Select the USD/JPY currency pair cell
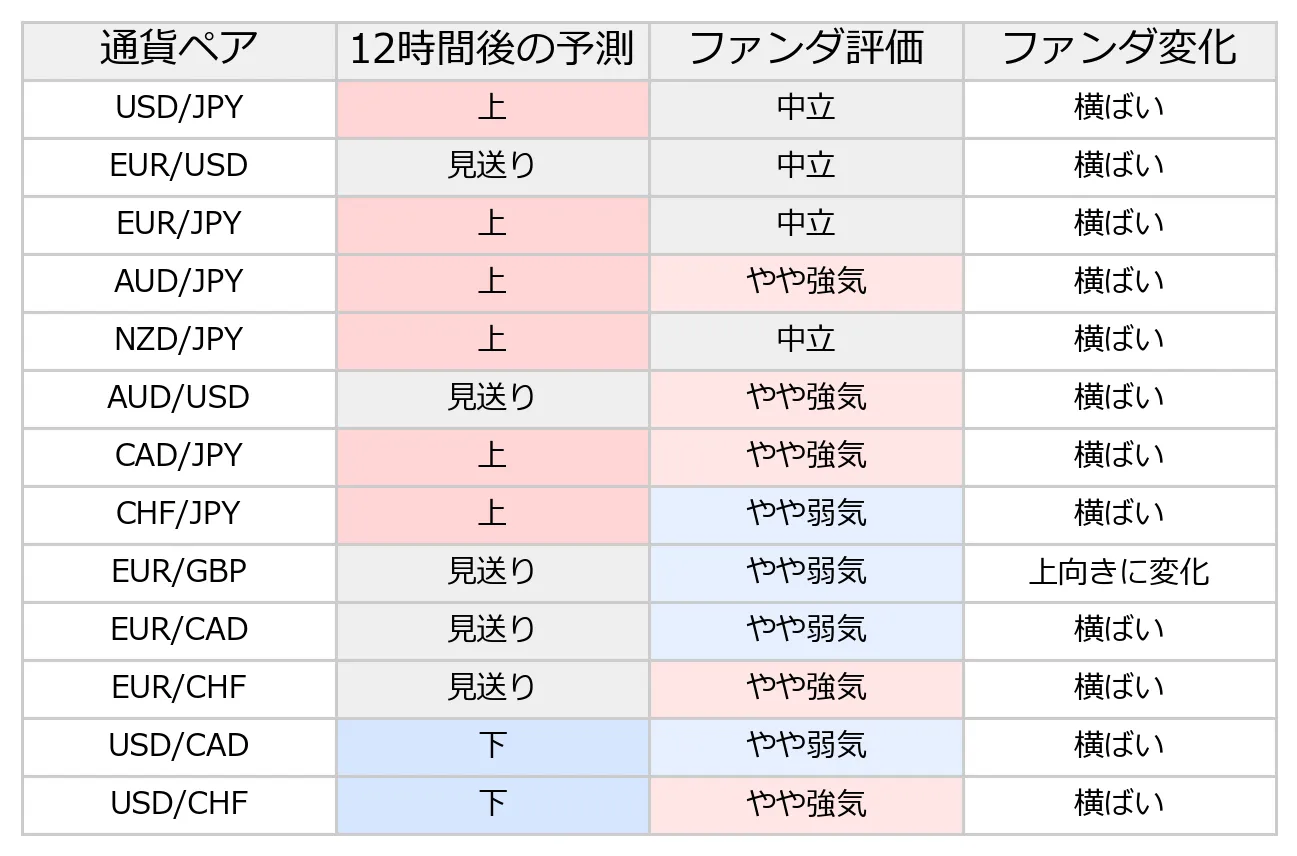 click(x=179, y=108)
